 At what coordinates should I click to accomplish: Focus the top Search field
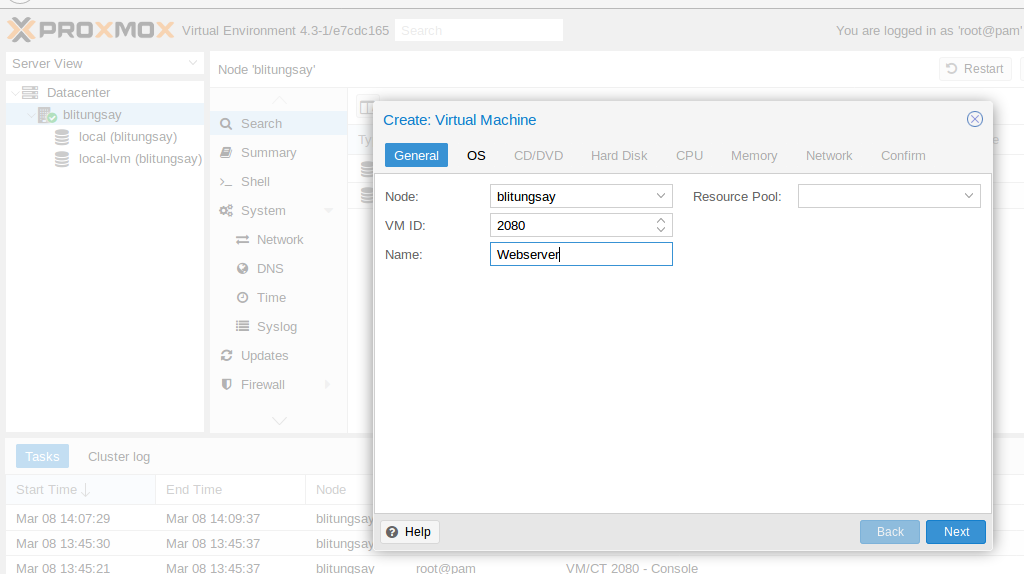479,31
